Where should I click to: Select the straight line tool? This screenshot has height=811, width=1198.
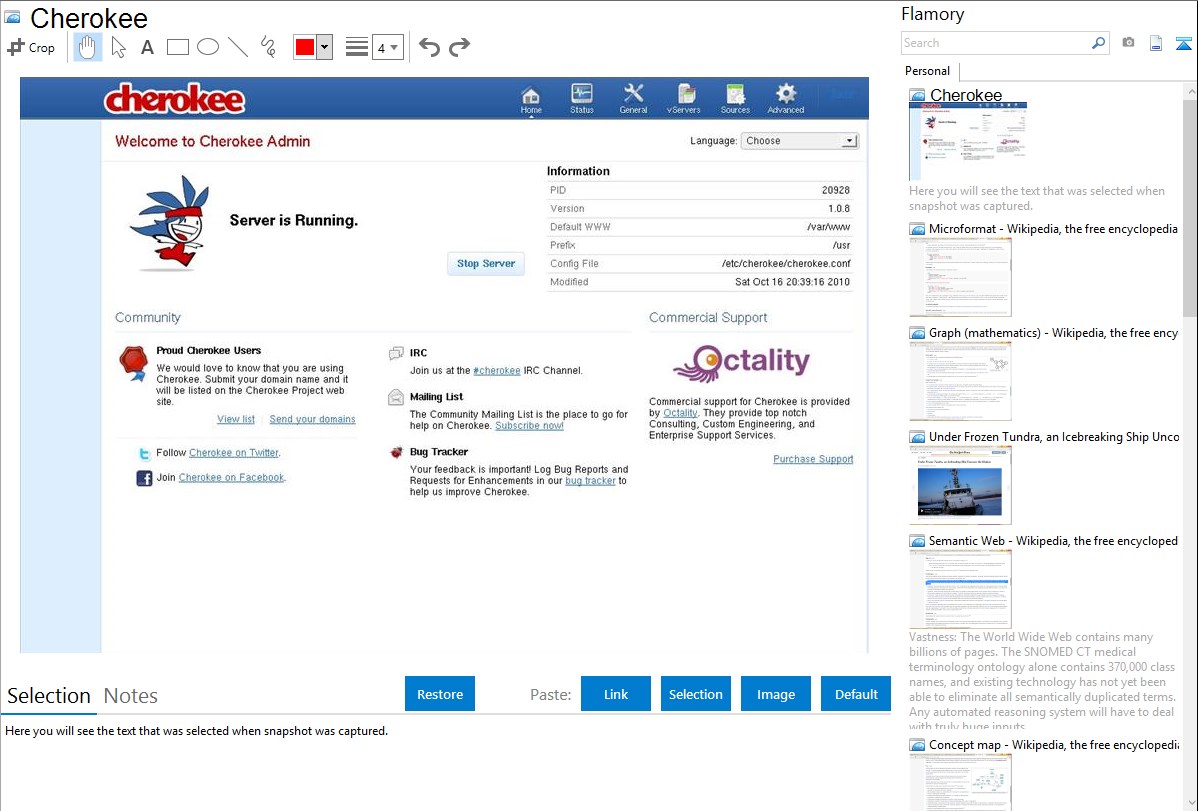[x=238, y=47]
